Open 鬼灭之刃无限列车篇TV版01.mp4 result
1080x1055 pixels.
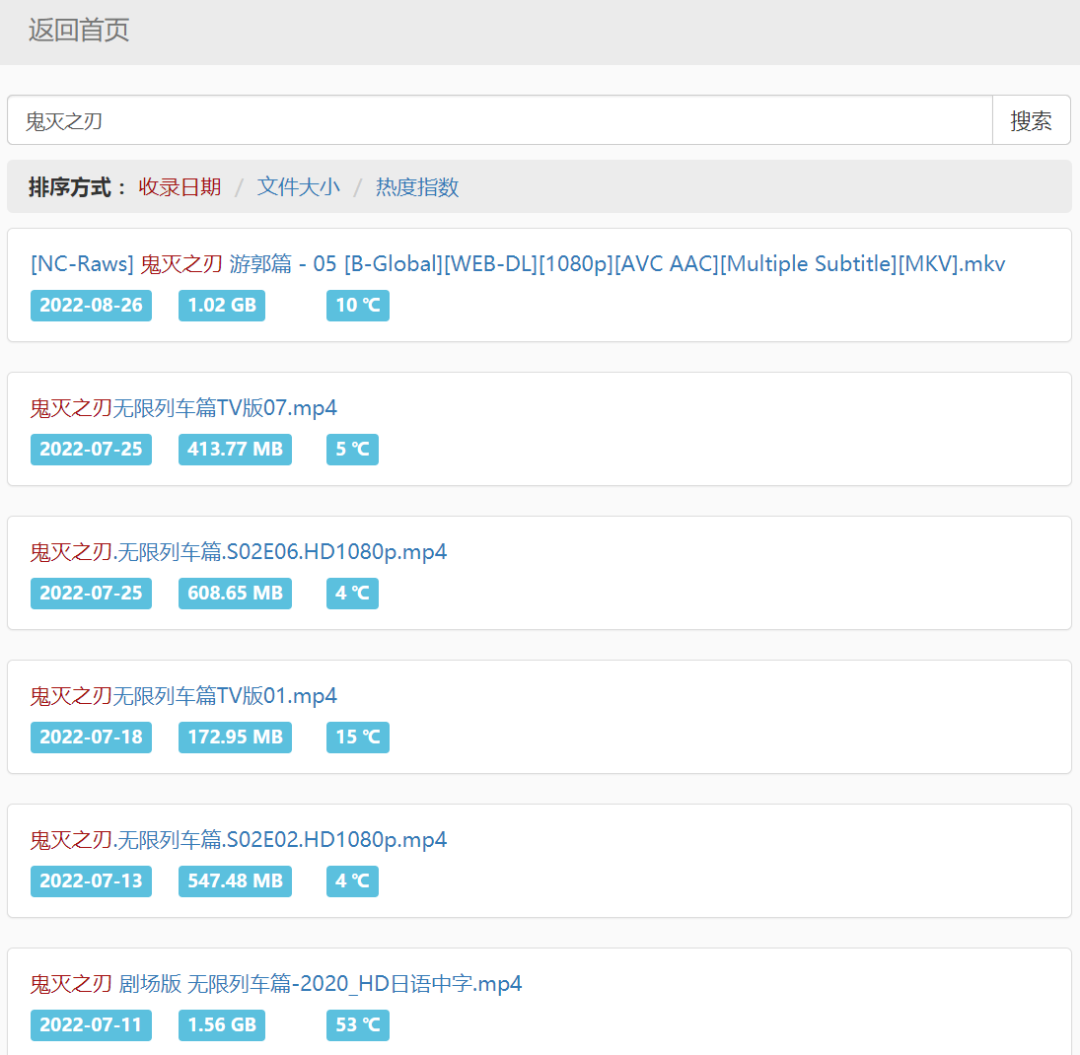pyautogui.click(x=183, y=696)
